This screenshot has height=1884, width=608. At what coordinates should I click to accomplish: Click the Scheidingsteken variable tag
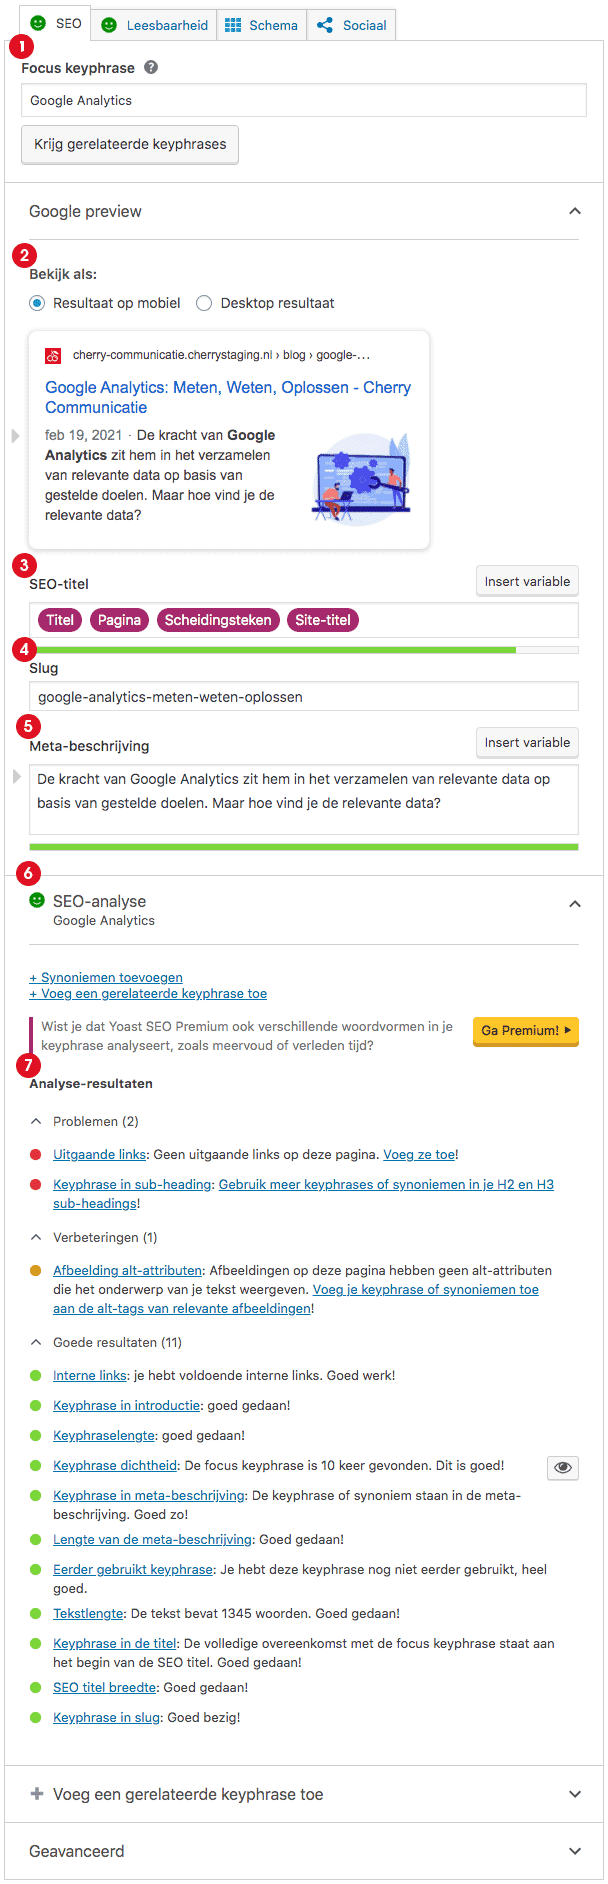coord(218,620)
